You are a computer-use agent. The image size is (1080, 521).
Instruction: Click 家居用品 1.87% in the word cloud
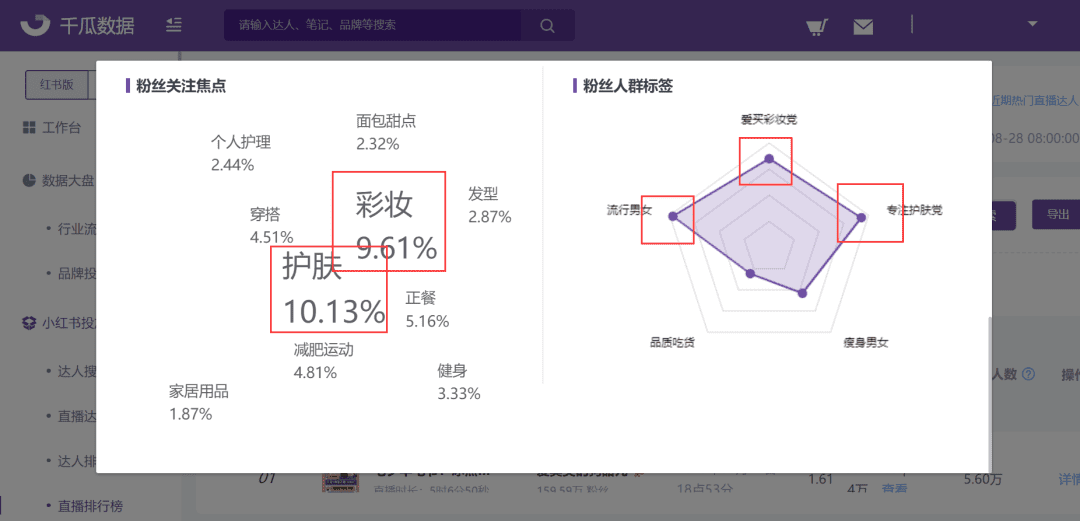tap(198, 403)
